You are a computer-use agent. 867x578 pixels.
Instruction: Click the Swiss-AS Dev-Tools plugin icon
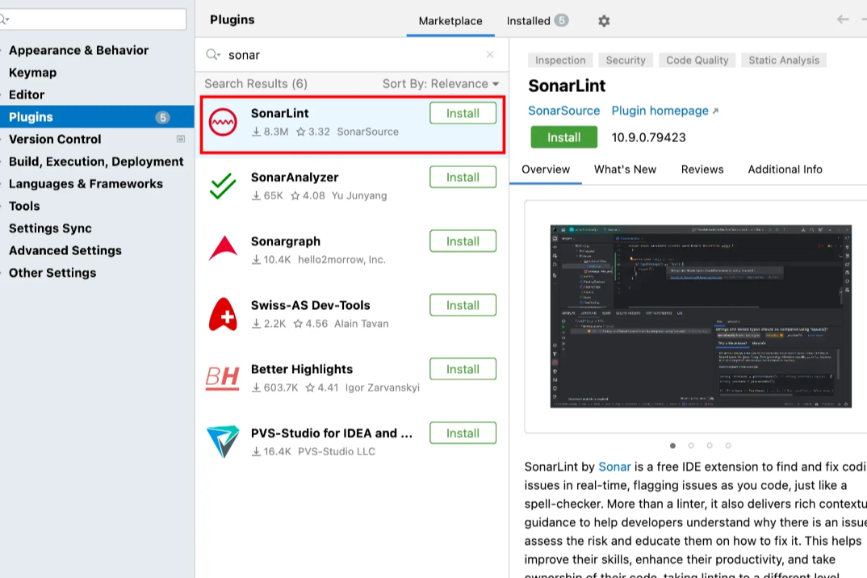[x=223, y=314]
